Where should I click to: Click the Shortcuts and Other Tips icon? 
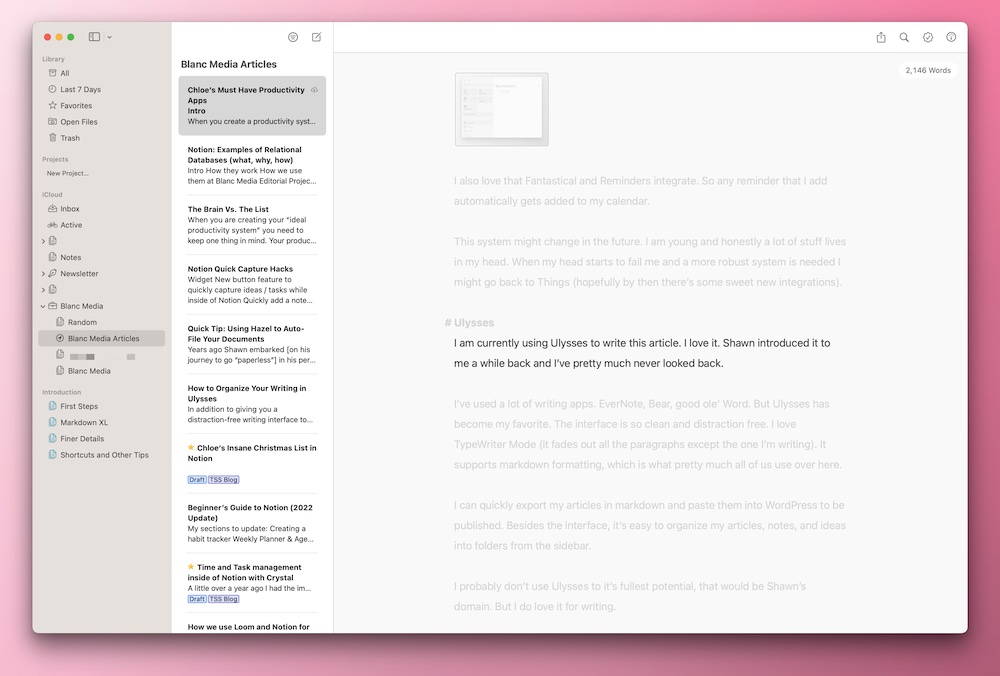click(53, 455)
